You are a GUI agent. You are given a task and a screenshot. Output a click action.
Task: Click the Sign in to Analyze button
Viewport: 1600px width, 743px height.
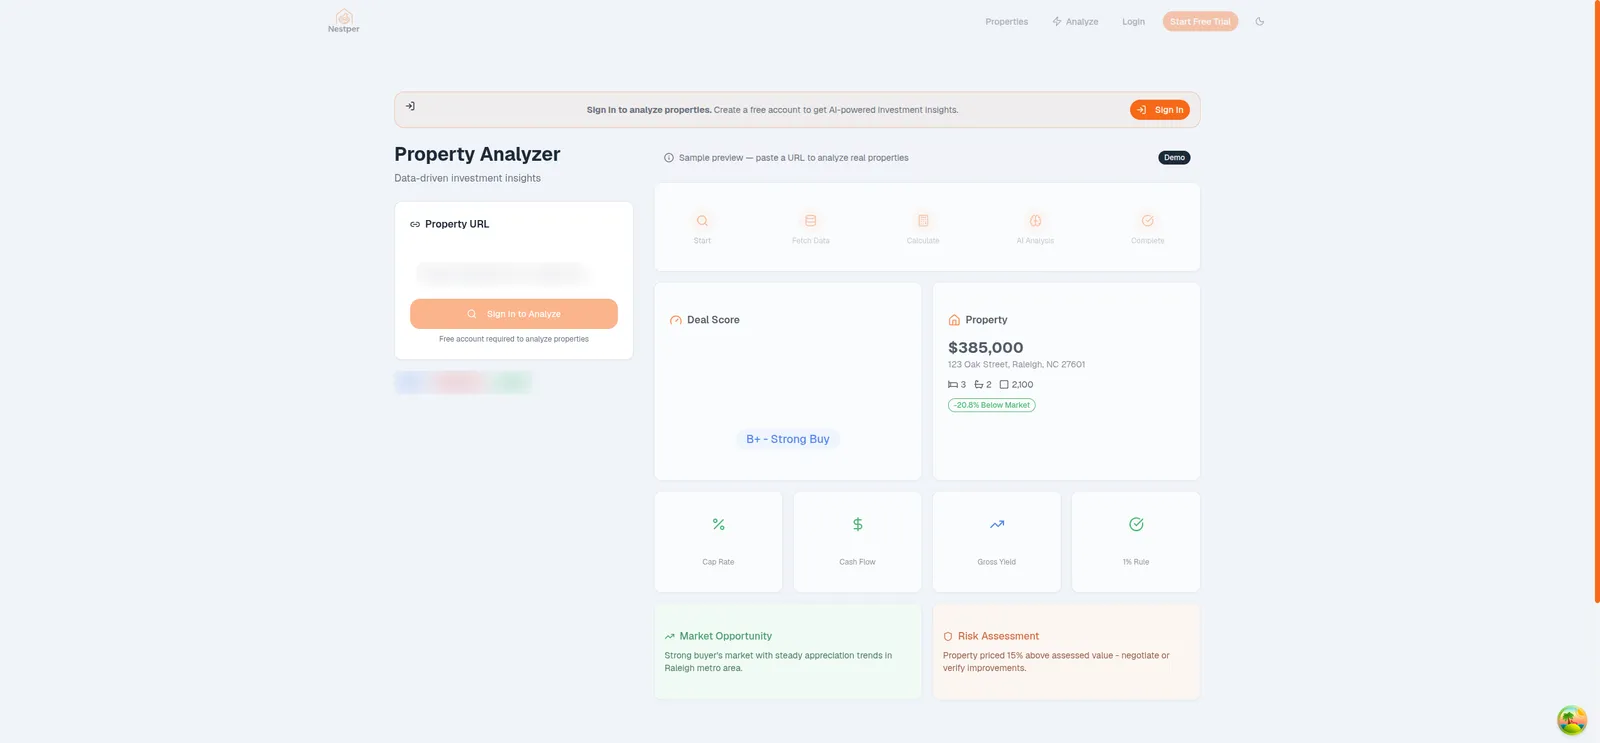514,314
